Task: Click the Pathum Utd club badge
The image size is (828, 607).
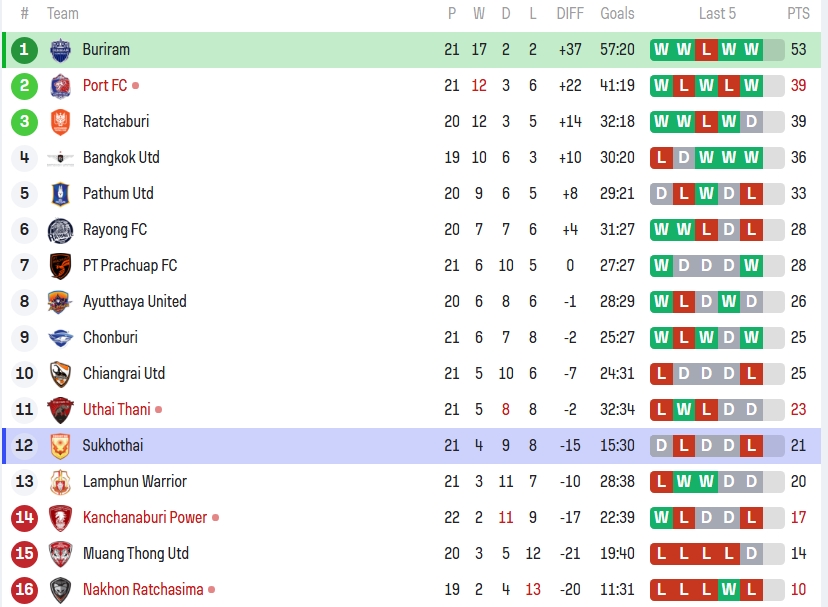Action: pos(60,194)
